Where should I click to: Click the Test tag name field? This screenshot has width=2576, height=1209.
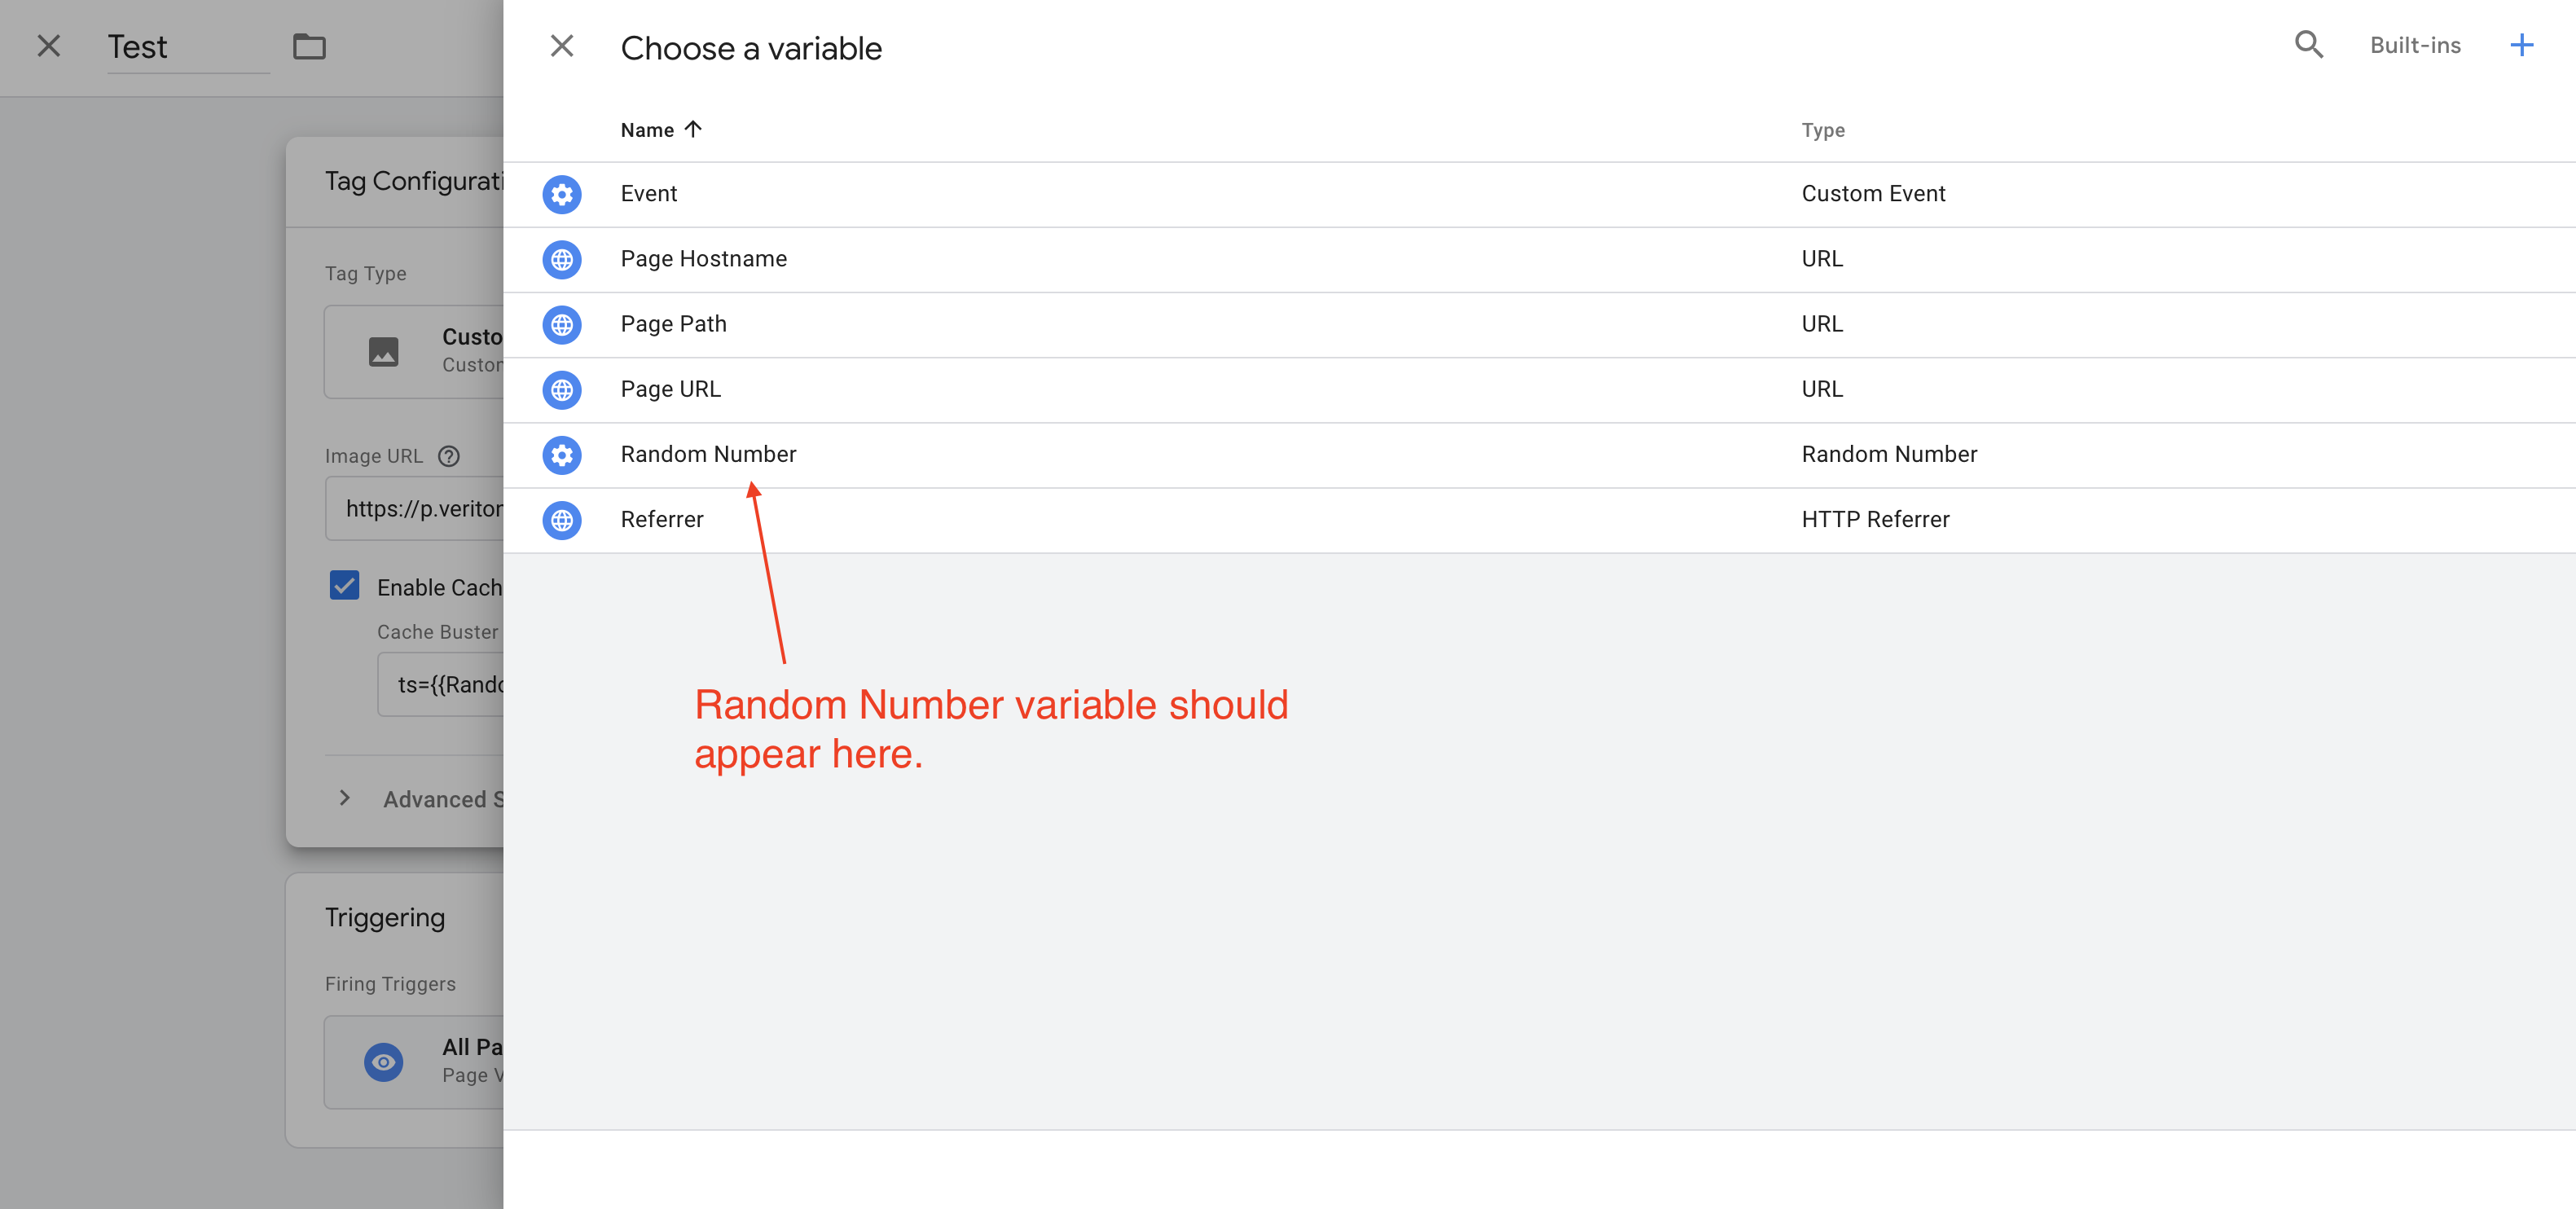188,47
